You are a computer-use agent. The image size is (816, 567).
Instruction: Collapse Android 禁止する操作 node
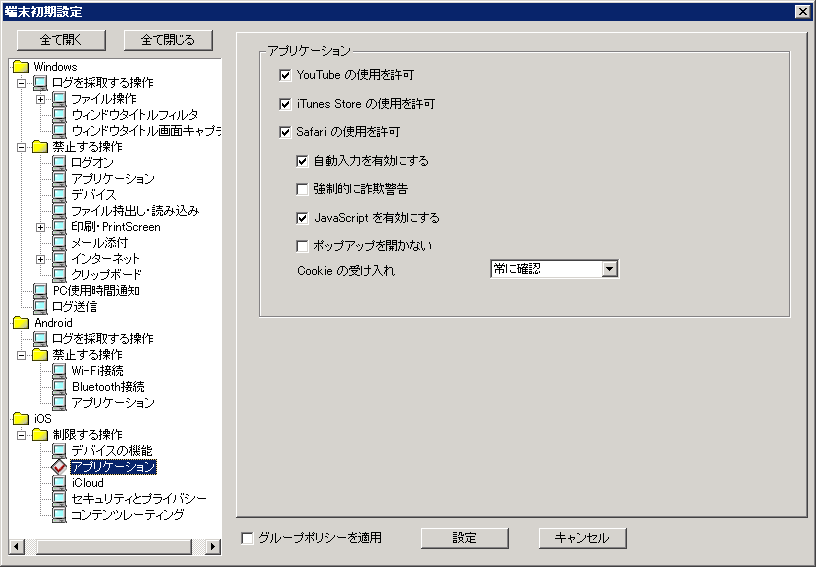point(21,355)
